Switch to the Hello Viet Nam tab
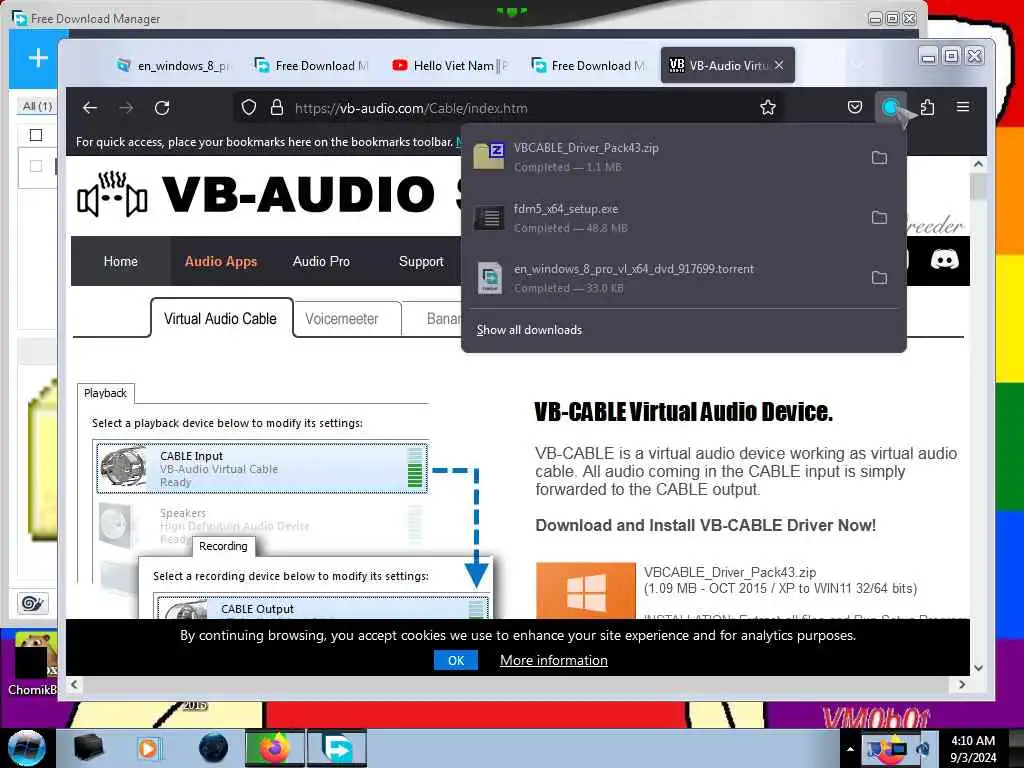This screenshot has height=768, width=1024. click(450, 65)
